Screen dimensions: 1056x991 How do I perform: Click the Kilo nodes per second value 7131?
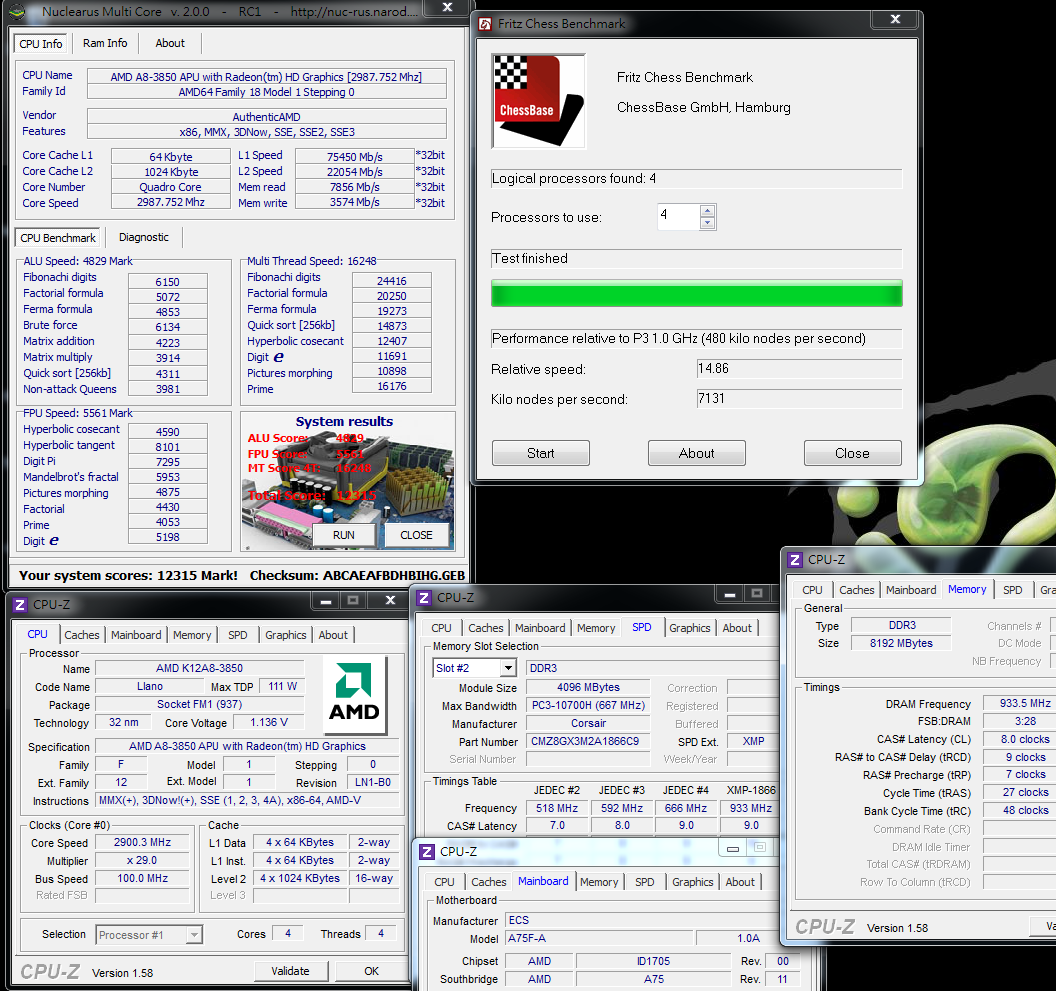799,399
